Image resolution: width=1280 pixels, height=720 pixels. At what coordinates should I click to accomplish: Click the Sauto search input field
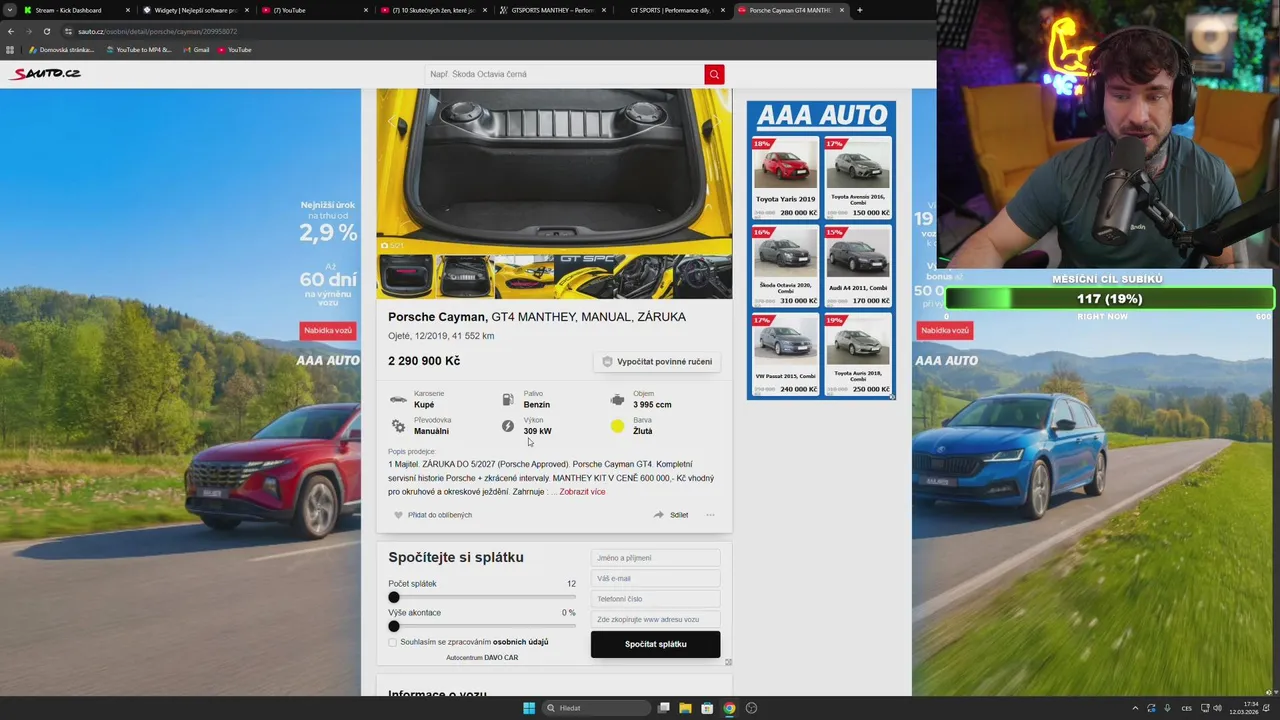(564, 74)
